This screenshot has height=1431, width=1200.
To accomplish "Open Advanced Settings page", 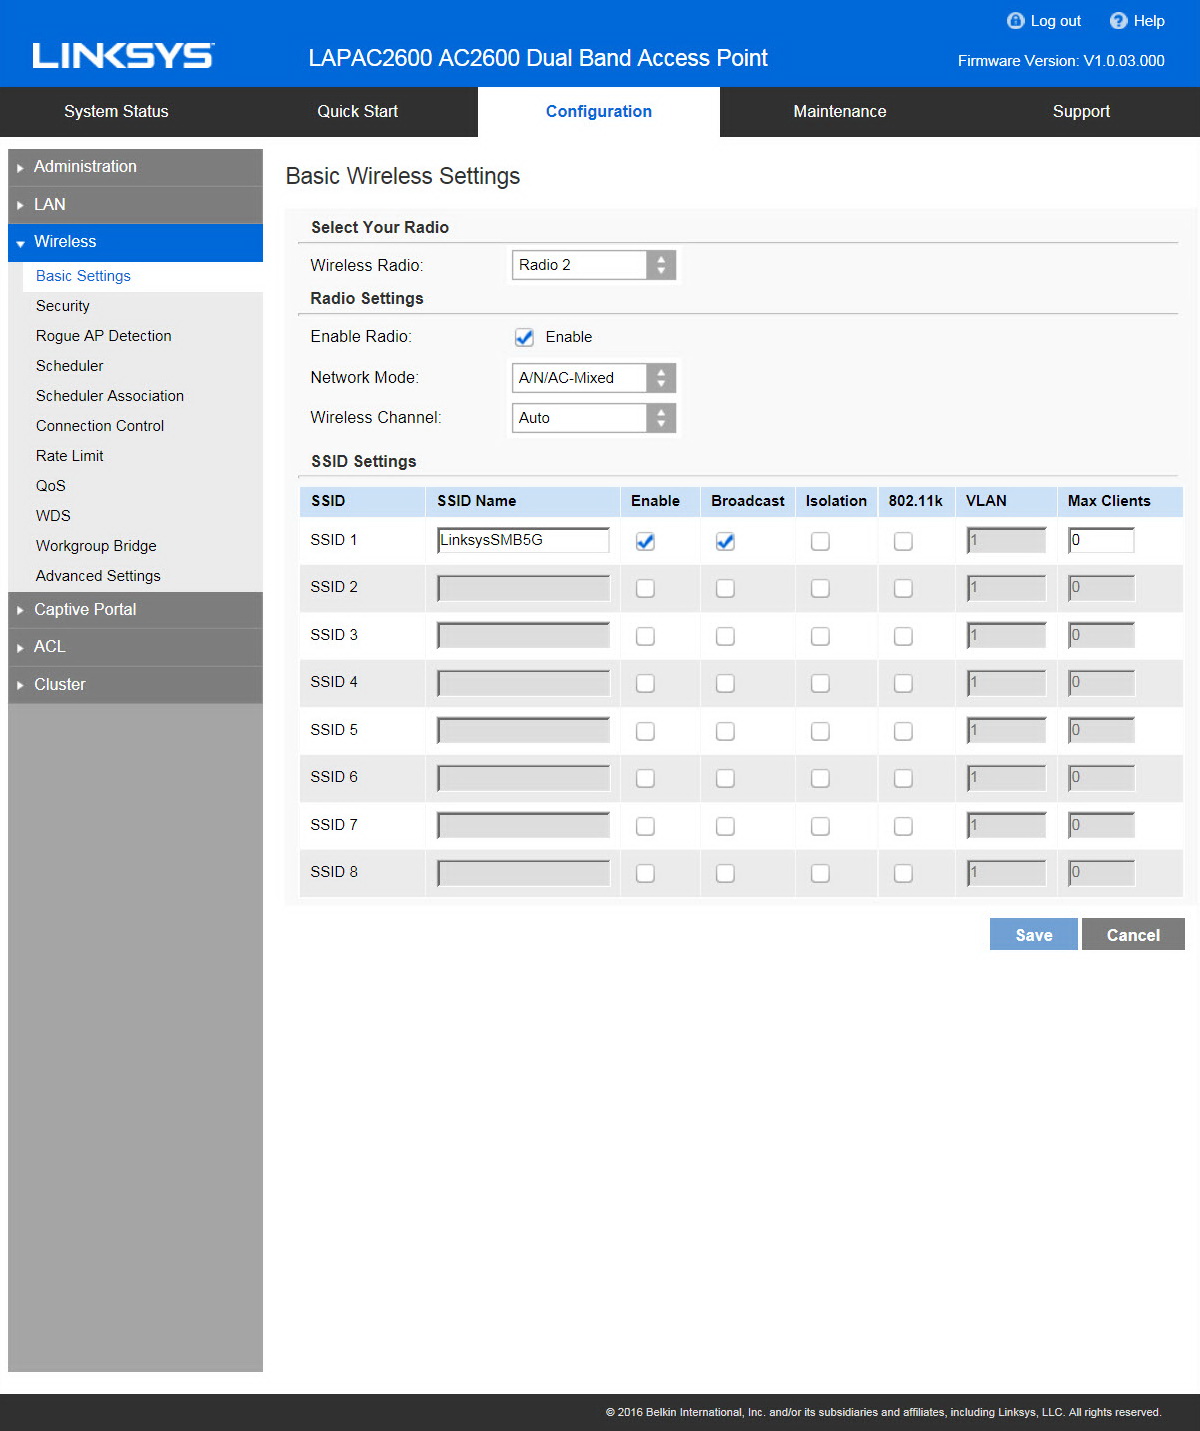I will (x=98, y=576).
